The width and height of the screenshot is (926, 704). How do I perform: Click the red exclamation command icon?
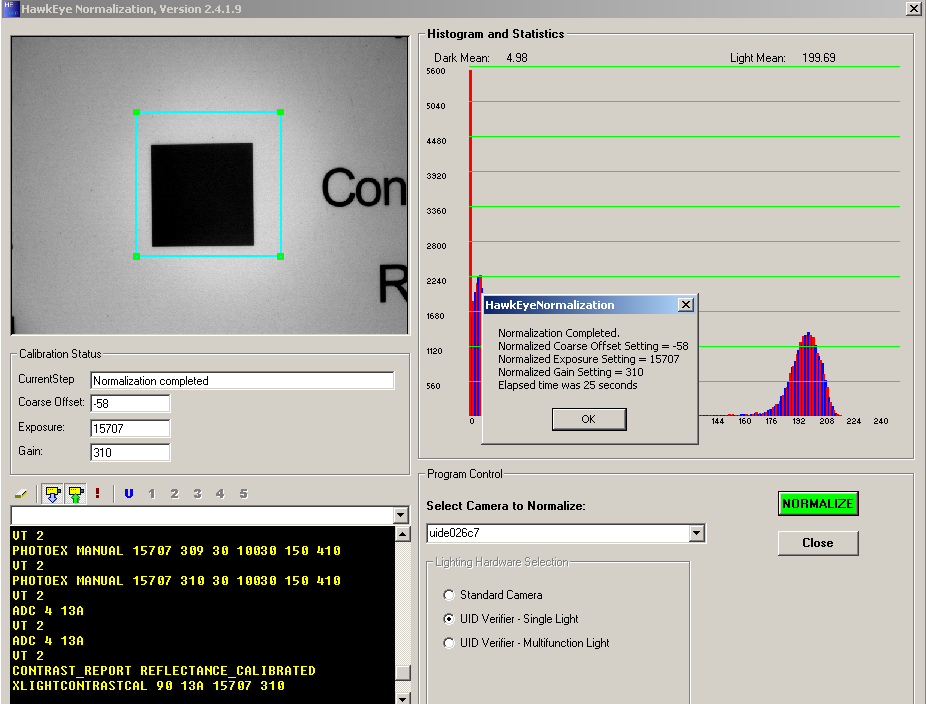tap(97, 492)
